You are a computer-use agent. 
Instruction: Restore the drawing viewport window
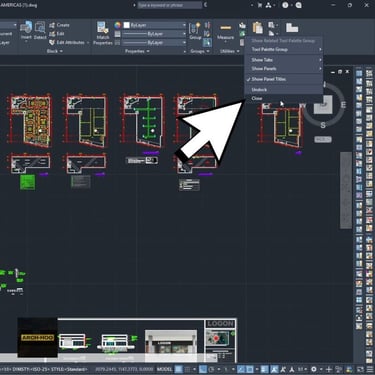tap(340, 72)
